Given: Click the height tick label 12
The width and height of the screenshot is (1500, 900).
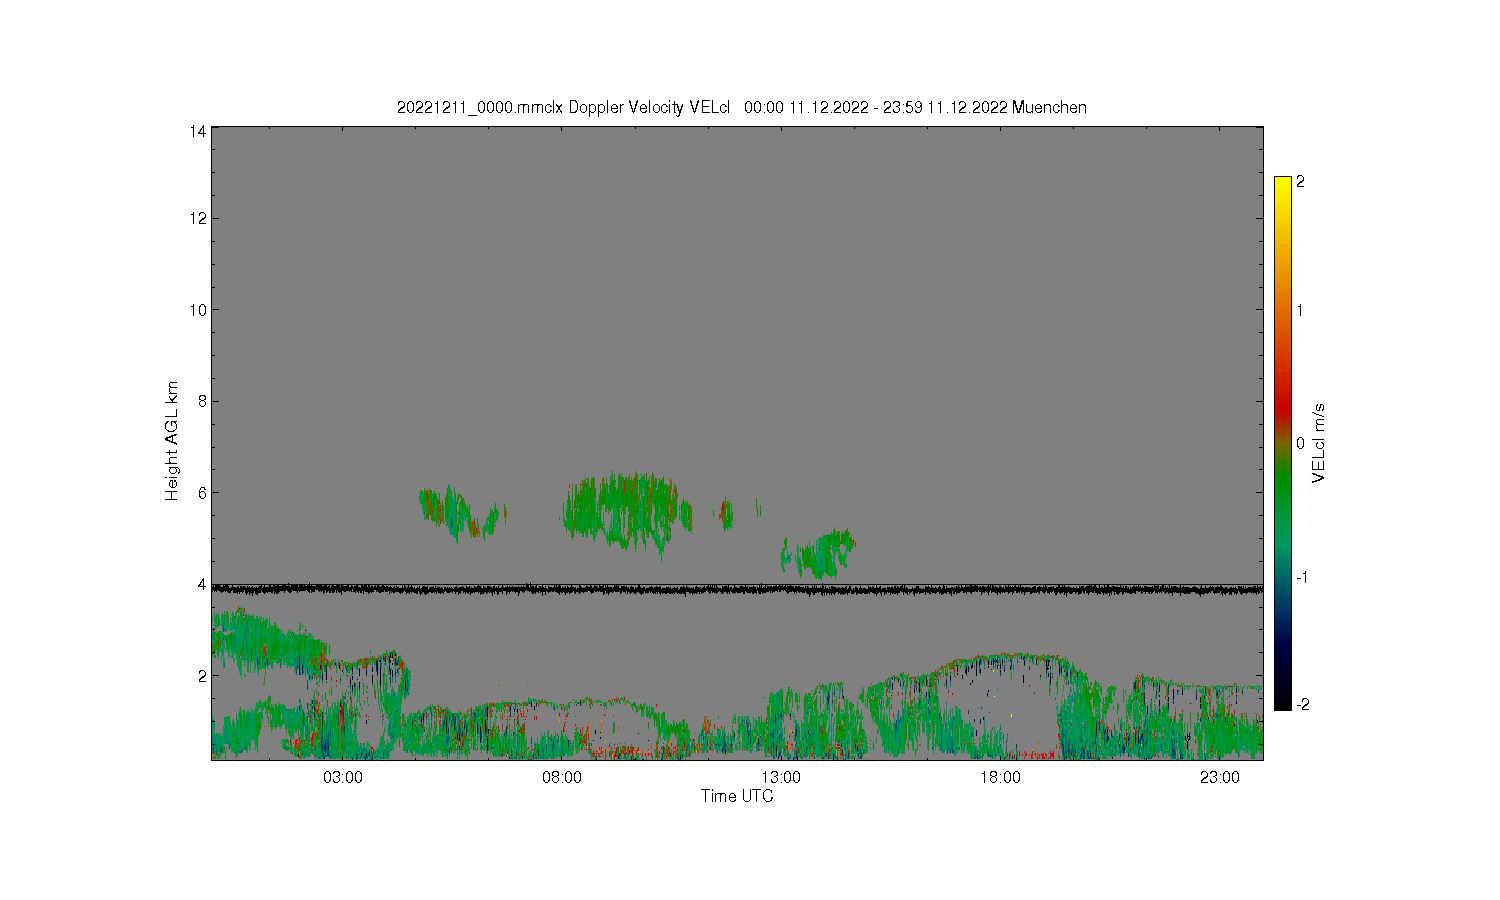Looking at the screenshot, I should (x=198, y=218).
